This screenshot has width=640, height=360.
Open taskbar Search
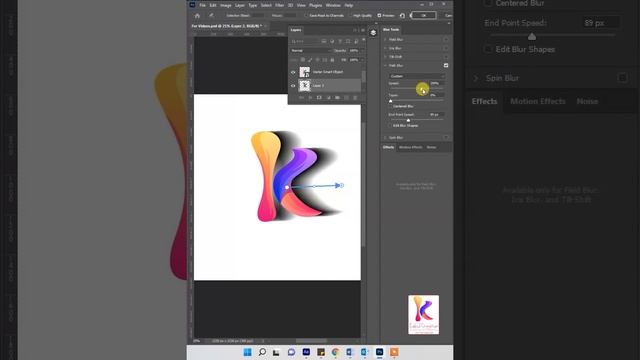[262, 352]
